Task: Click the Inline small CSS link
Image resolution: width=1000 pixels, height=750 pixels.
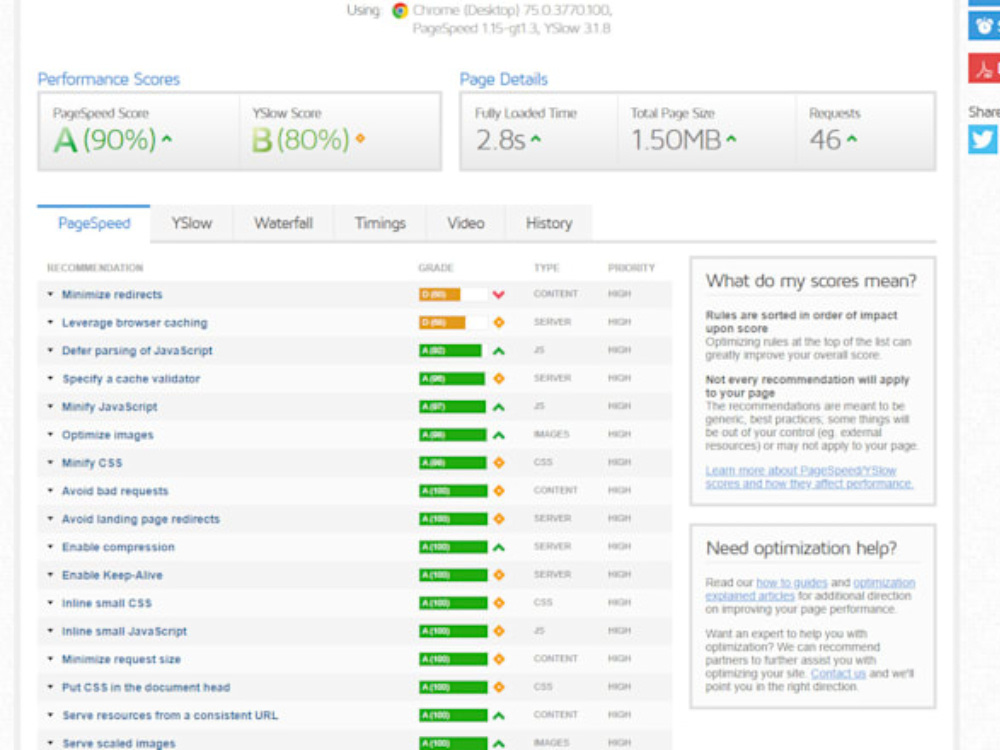Action: (x=107, y=603)
